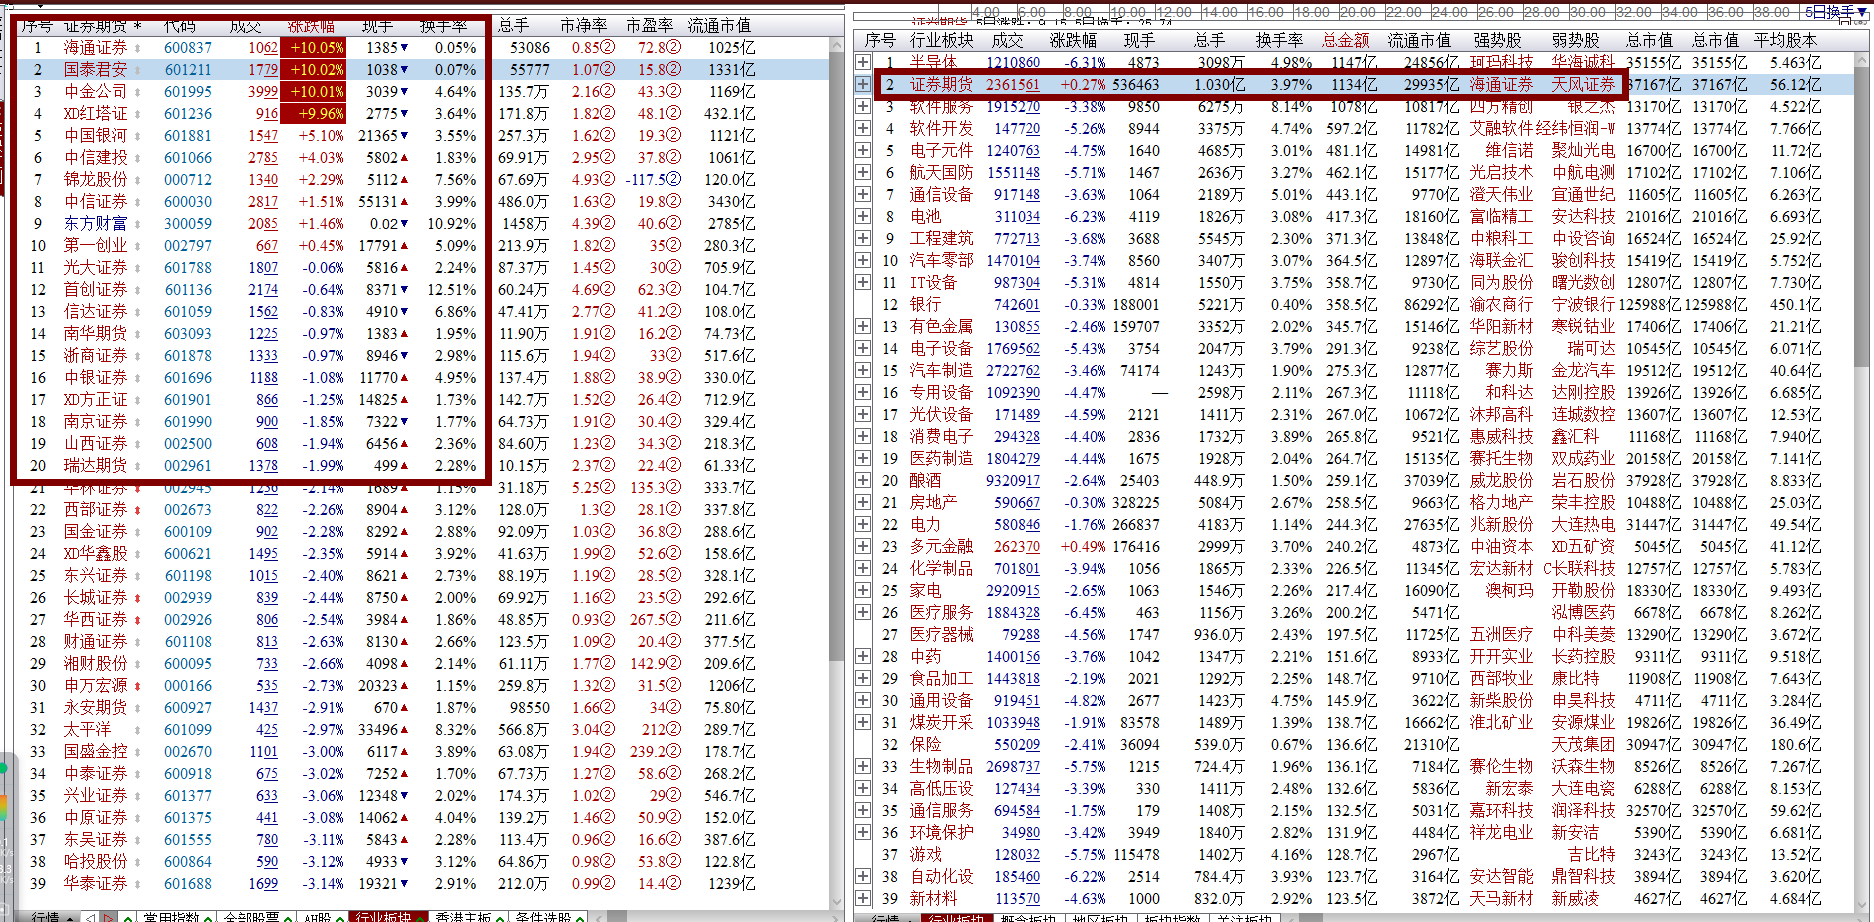1874x922 pixels.
Task: Click stock code 300059
Action: [x=188, y=223]
